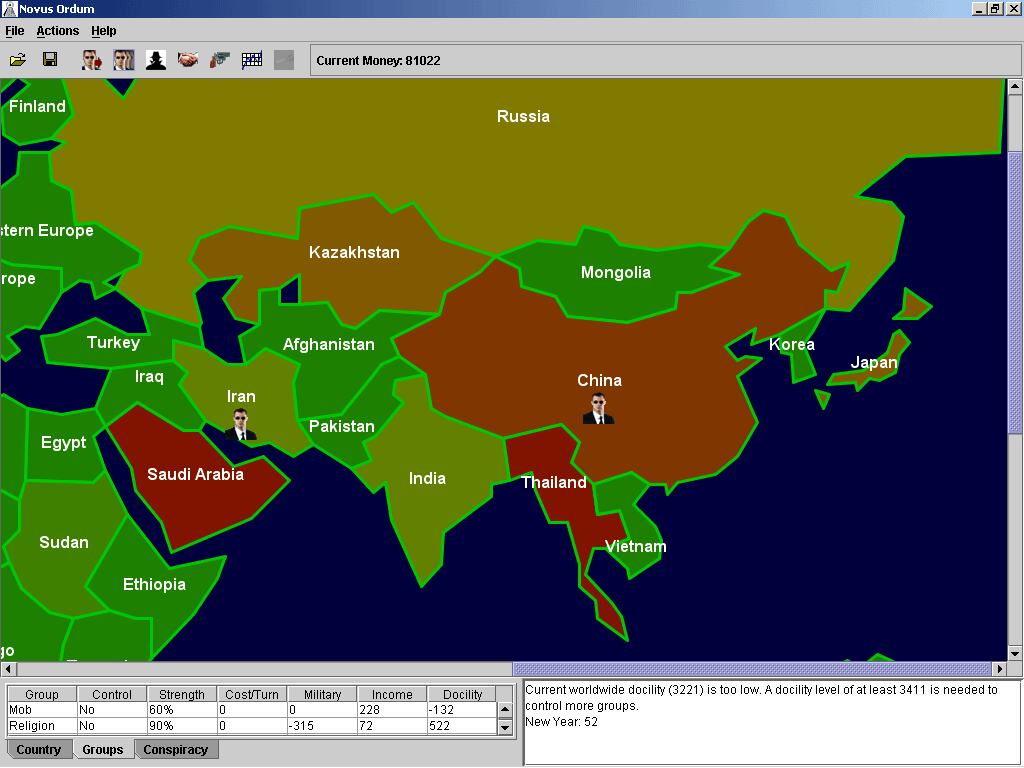Select the Religion row in groups table
The image size is (1024, 768).
[x=250, y=726]
